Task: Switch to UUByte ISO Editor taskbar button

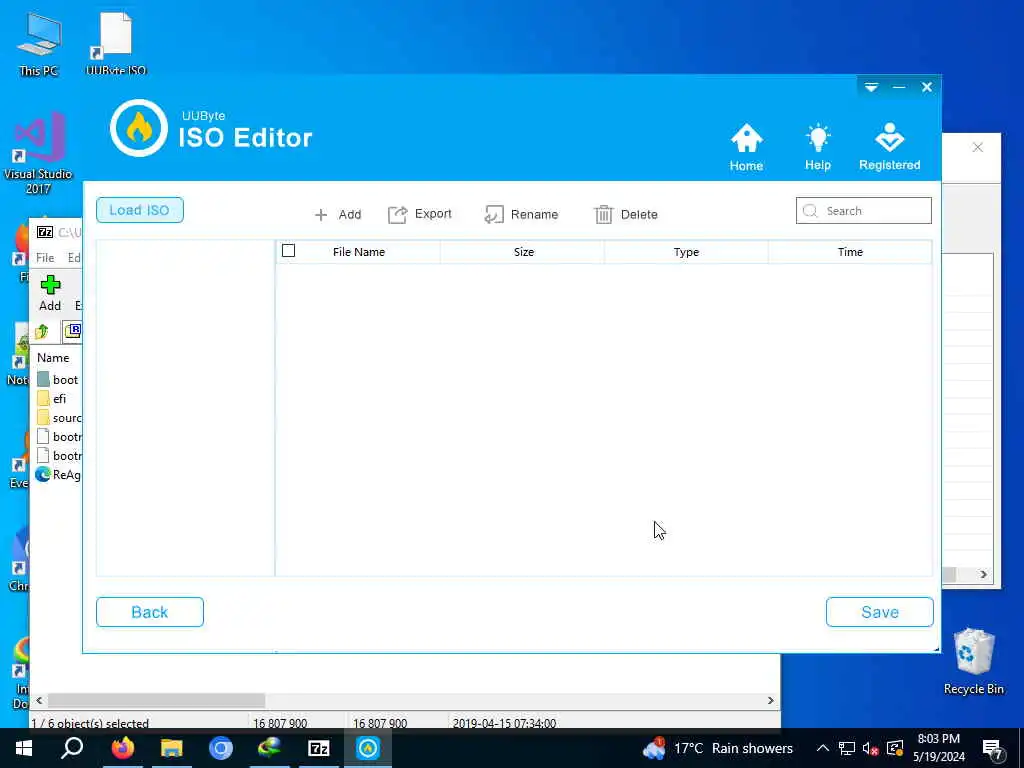Action: (x=368, y=748)
